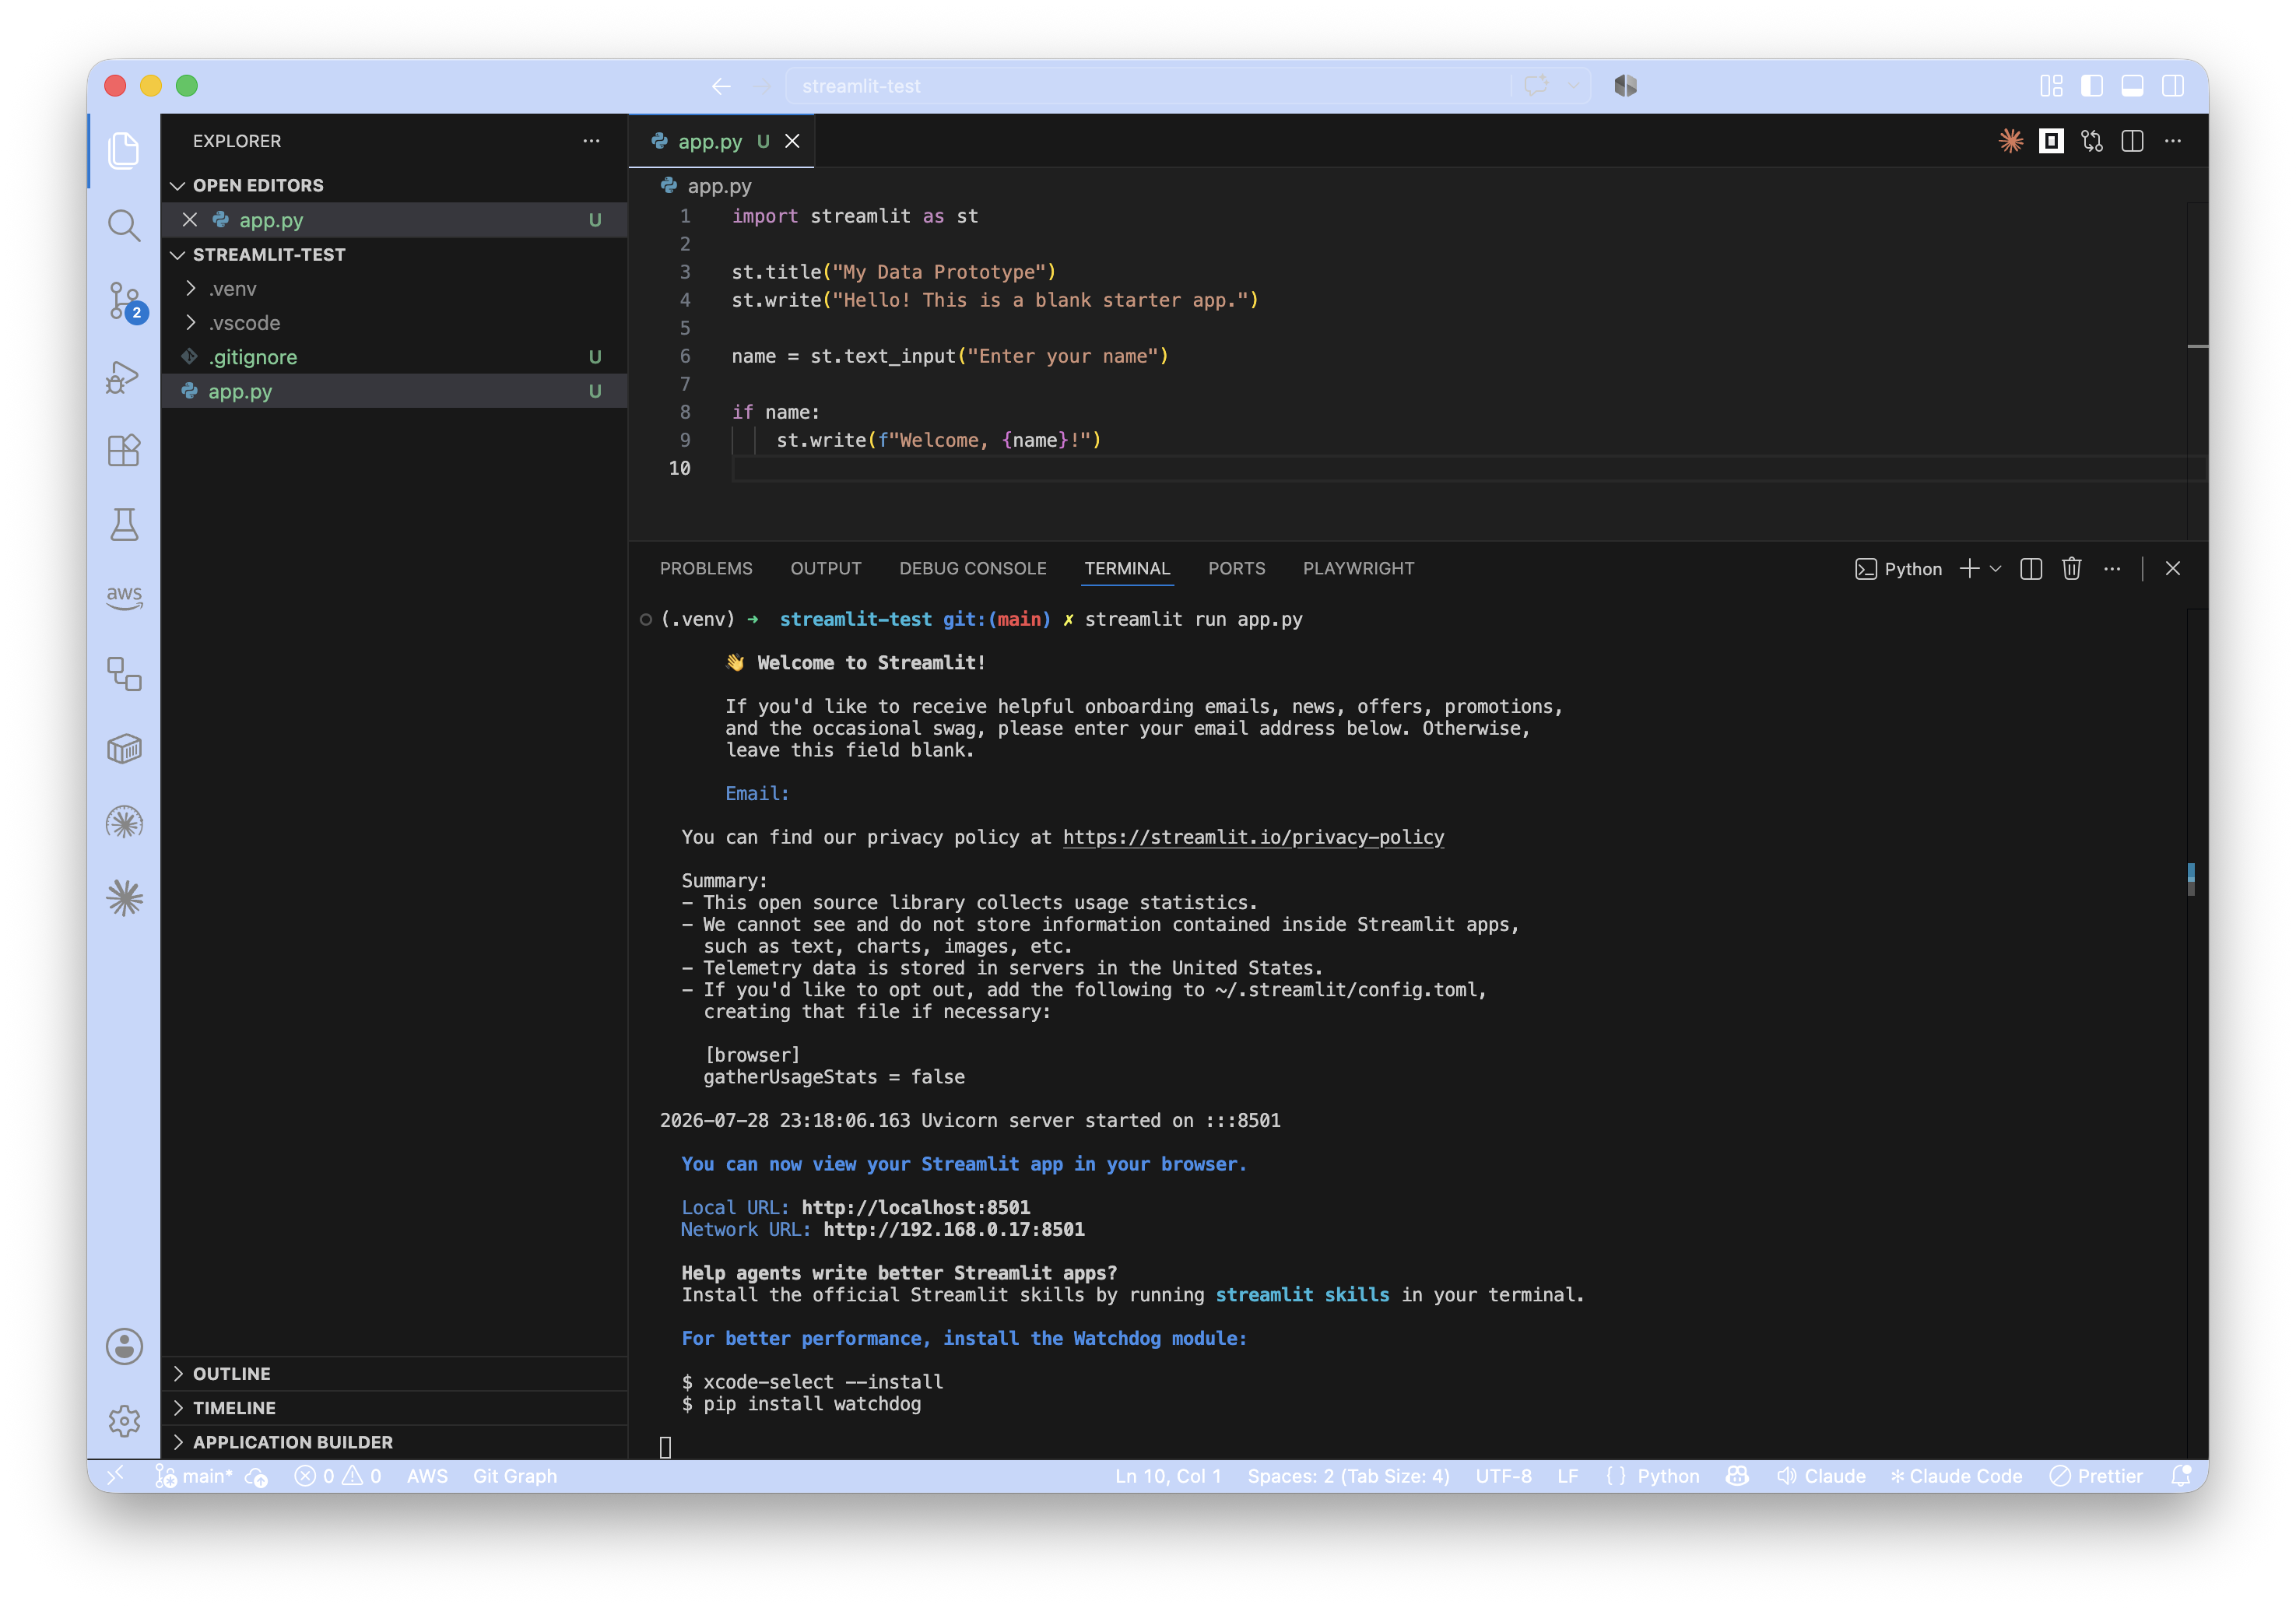Click the errors and warnings count

(x=338, y=1477)
